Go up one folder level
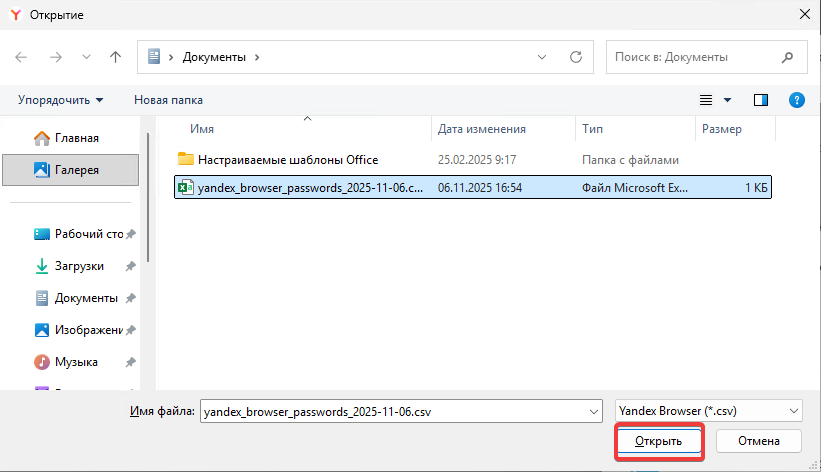821x472 pixels. pyautogui.click(x=115, y=57)
